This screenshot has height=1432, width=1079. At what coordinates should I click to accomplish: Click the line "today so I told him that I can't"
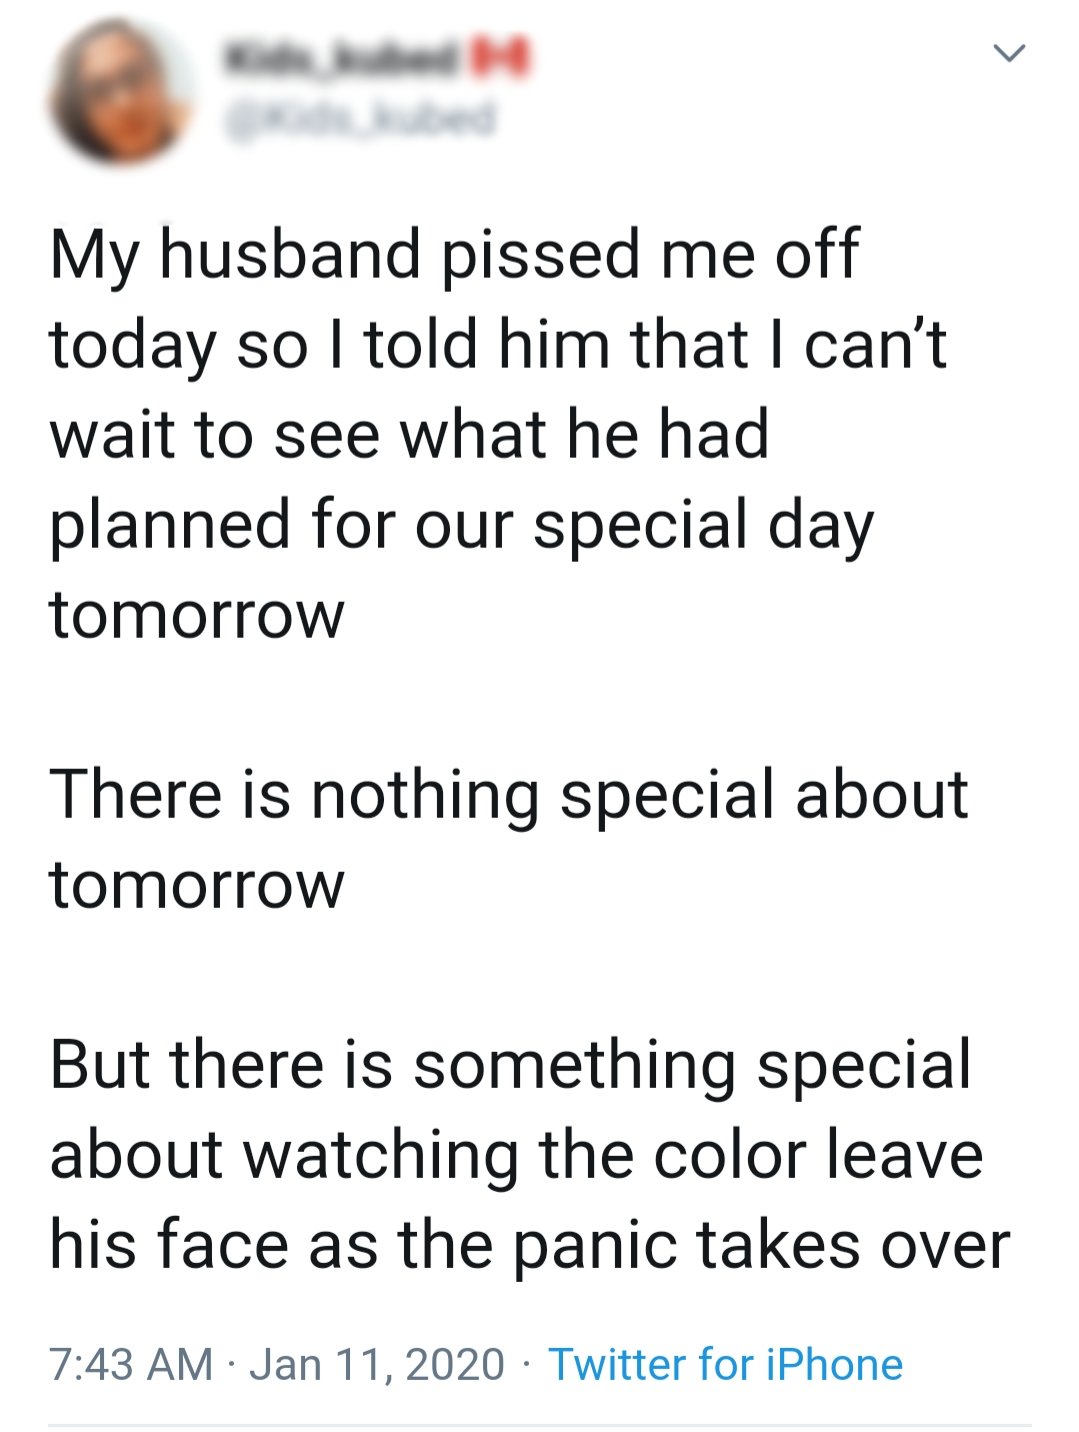click(x=498, y=346)
